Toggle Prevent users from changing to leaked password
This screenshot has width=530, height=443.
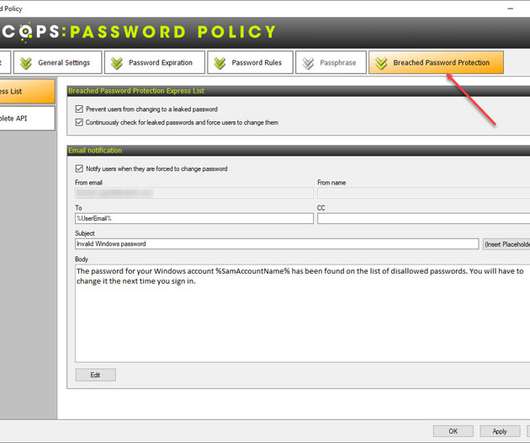[79, 109]
